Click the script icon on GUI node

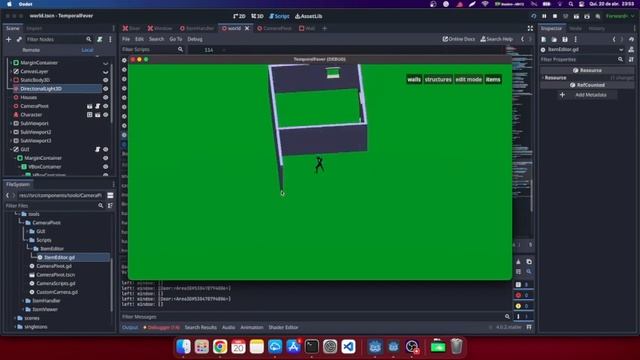pyautogui.click(x=97, y=149)
